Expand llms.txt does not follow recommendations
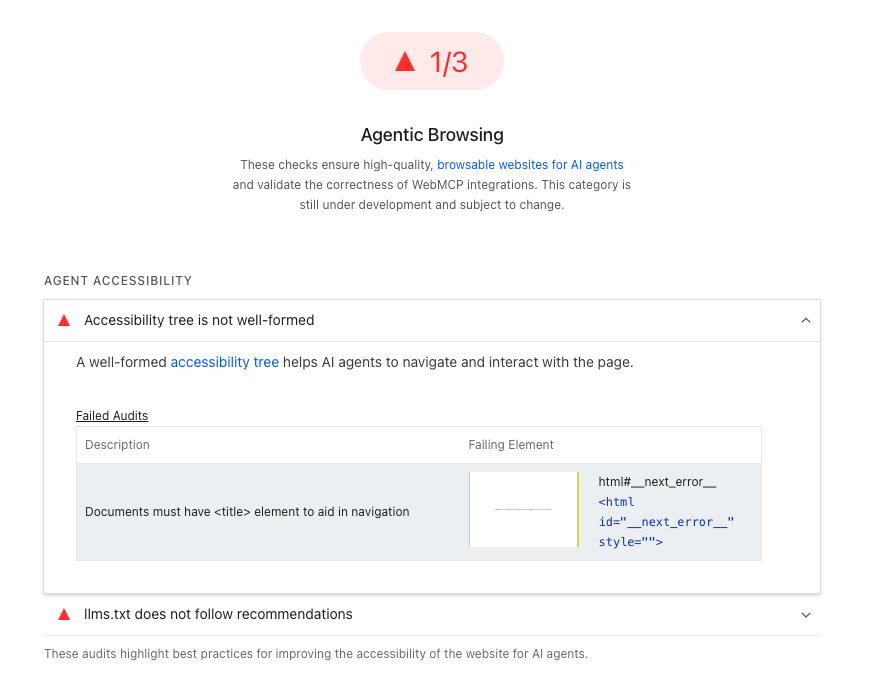884x679 pixels. point(806,615)
